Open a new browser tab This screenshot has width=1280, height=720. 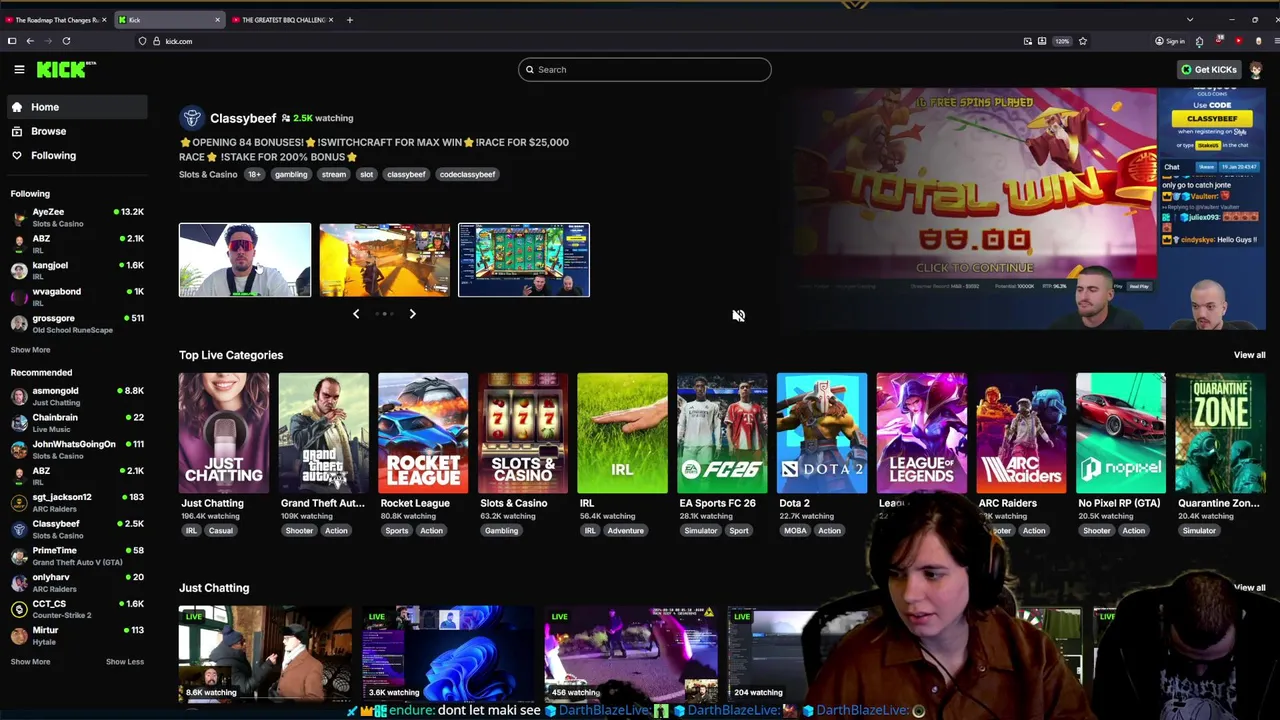click(x=350, y=20)
